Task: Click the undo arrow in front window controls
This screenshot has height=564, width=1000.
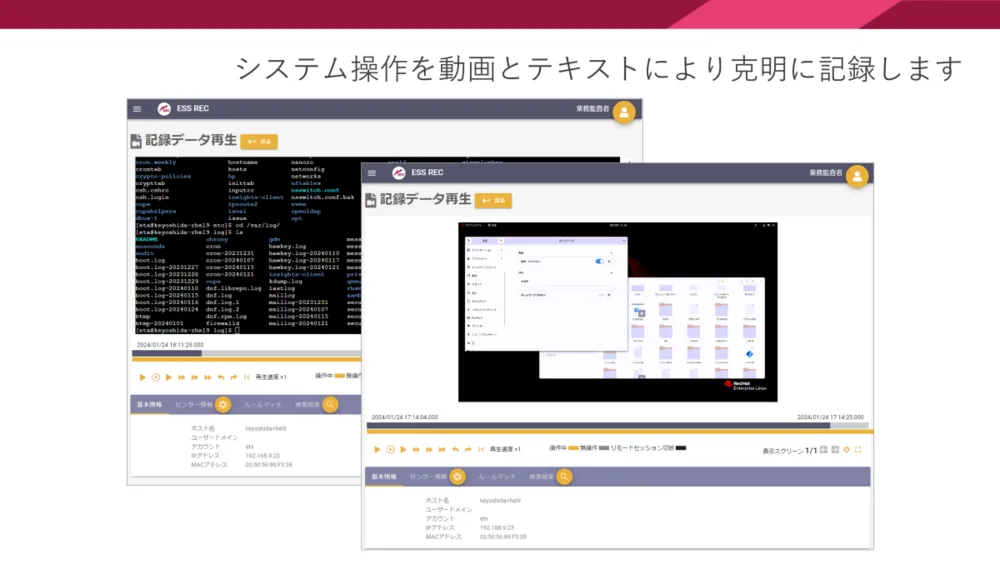Action: click(x=455, y=450)
